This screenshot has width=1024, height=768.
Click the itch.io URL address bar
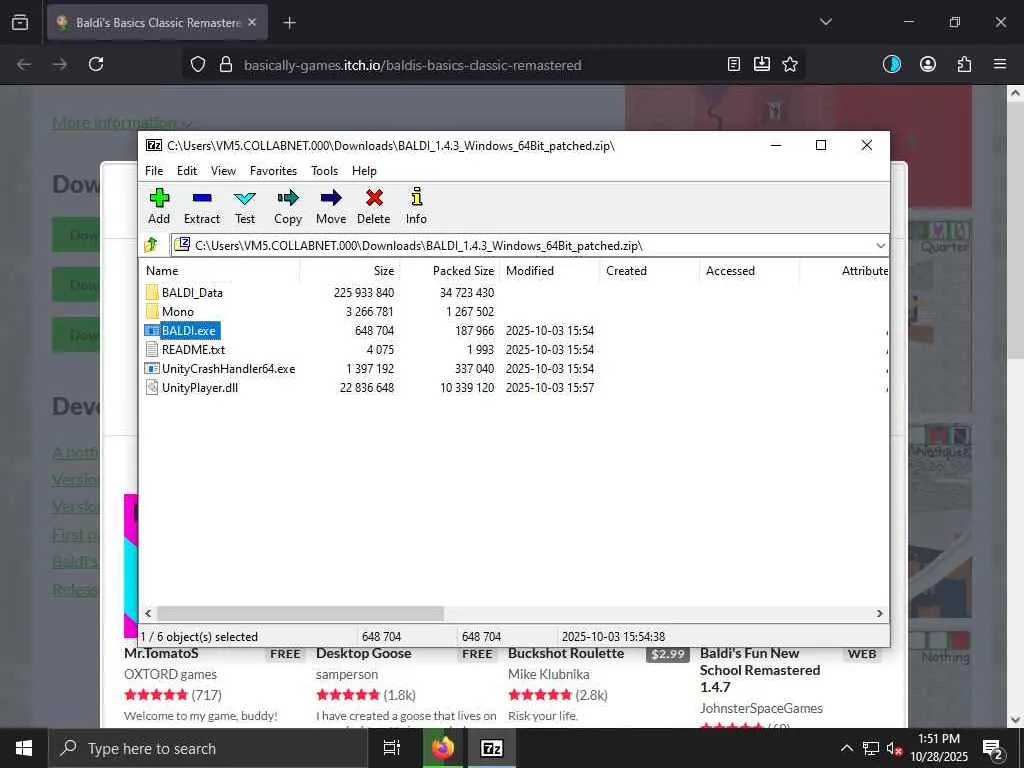coord(413,65)
